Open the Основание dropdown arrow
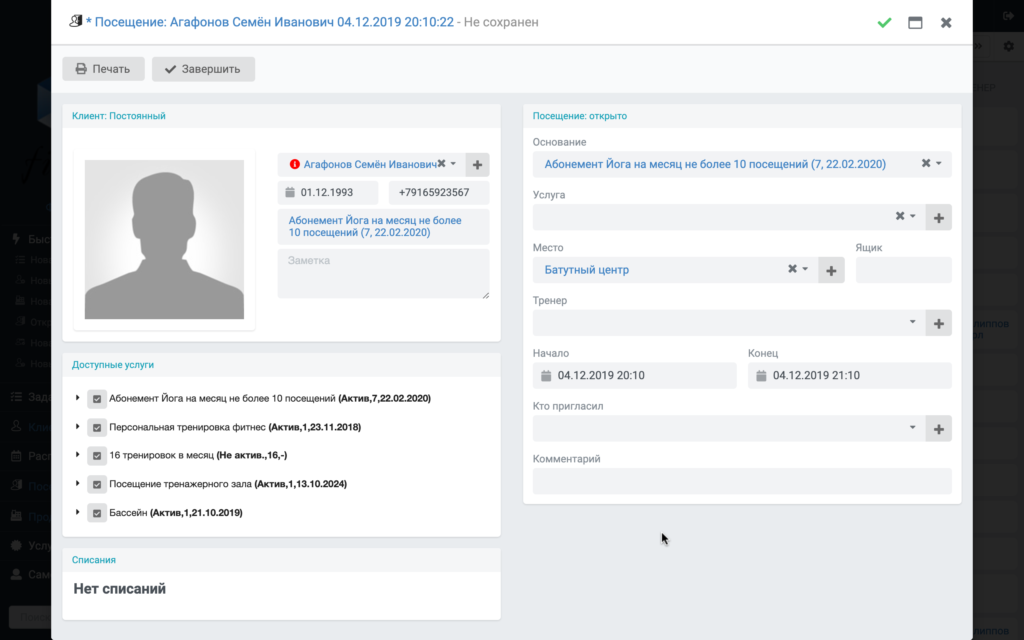 point(938,163)
